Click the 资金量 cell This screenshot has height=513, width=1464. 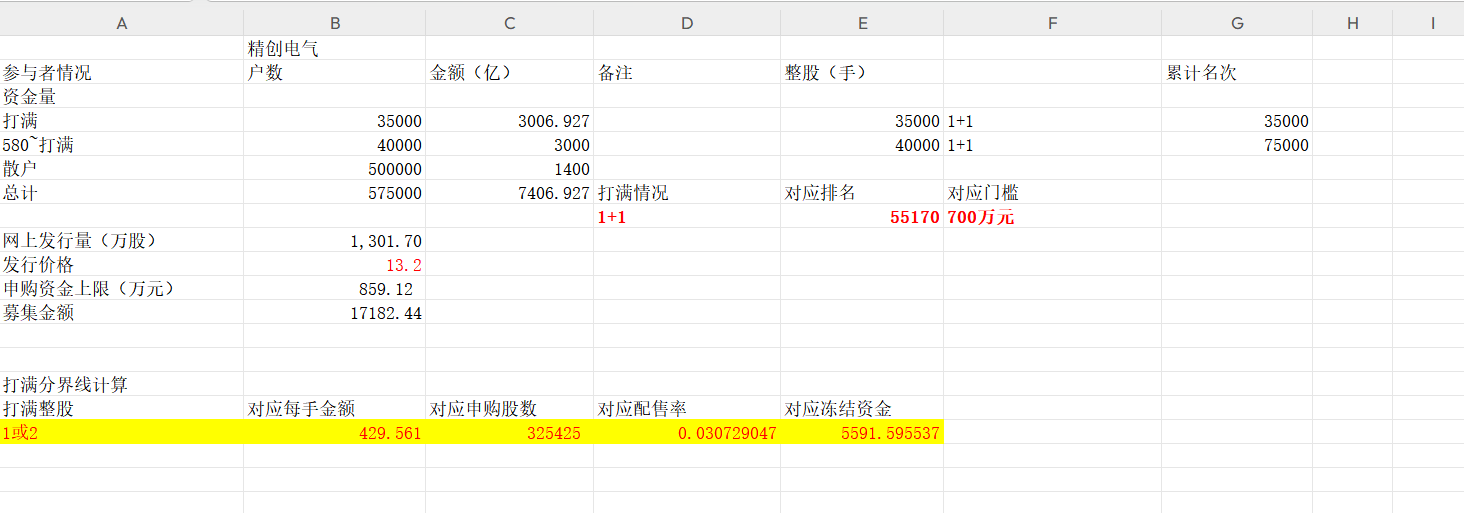pyautogui.click(x=121, y=96)
